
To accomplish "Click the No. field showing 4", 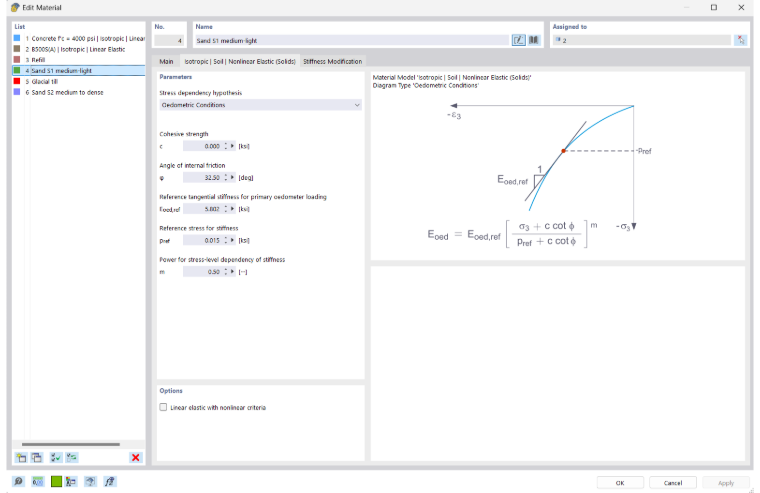I will click(169, 41).
